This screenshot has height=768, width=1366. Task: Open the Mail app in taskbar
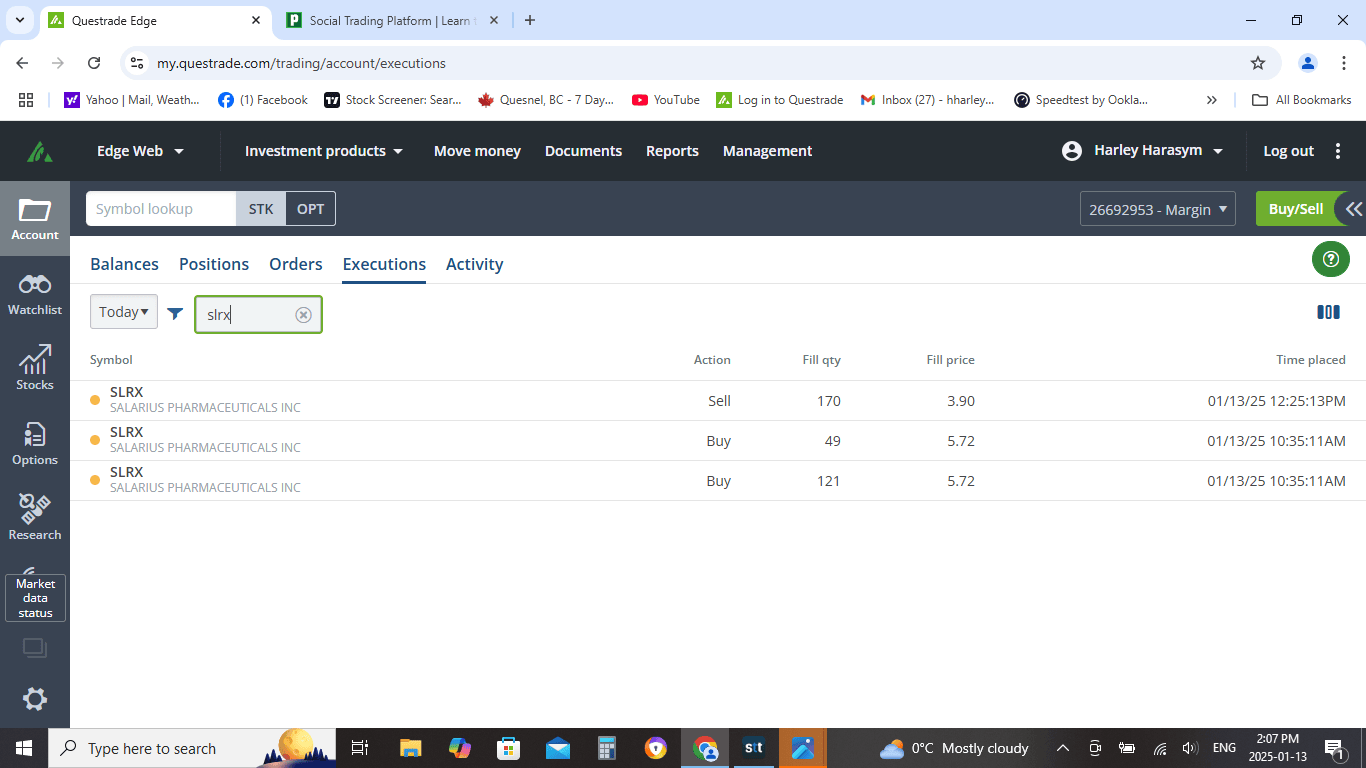pyautogui.click(x=558, y=748)
